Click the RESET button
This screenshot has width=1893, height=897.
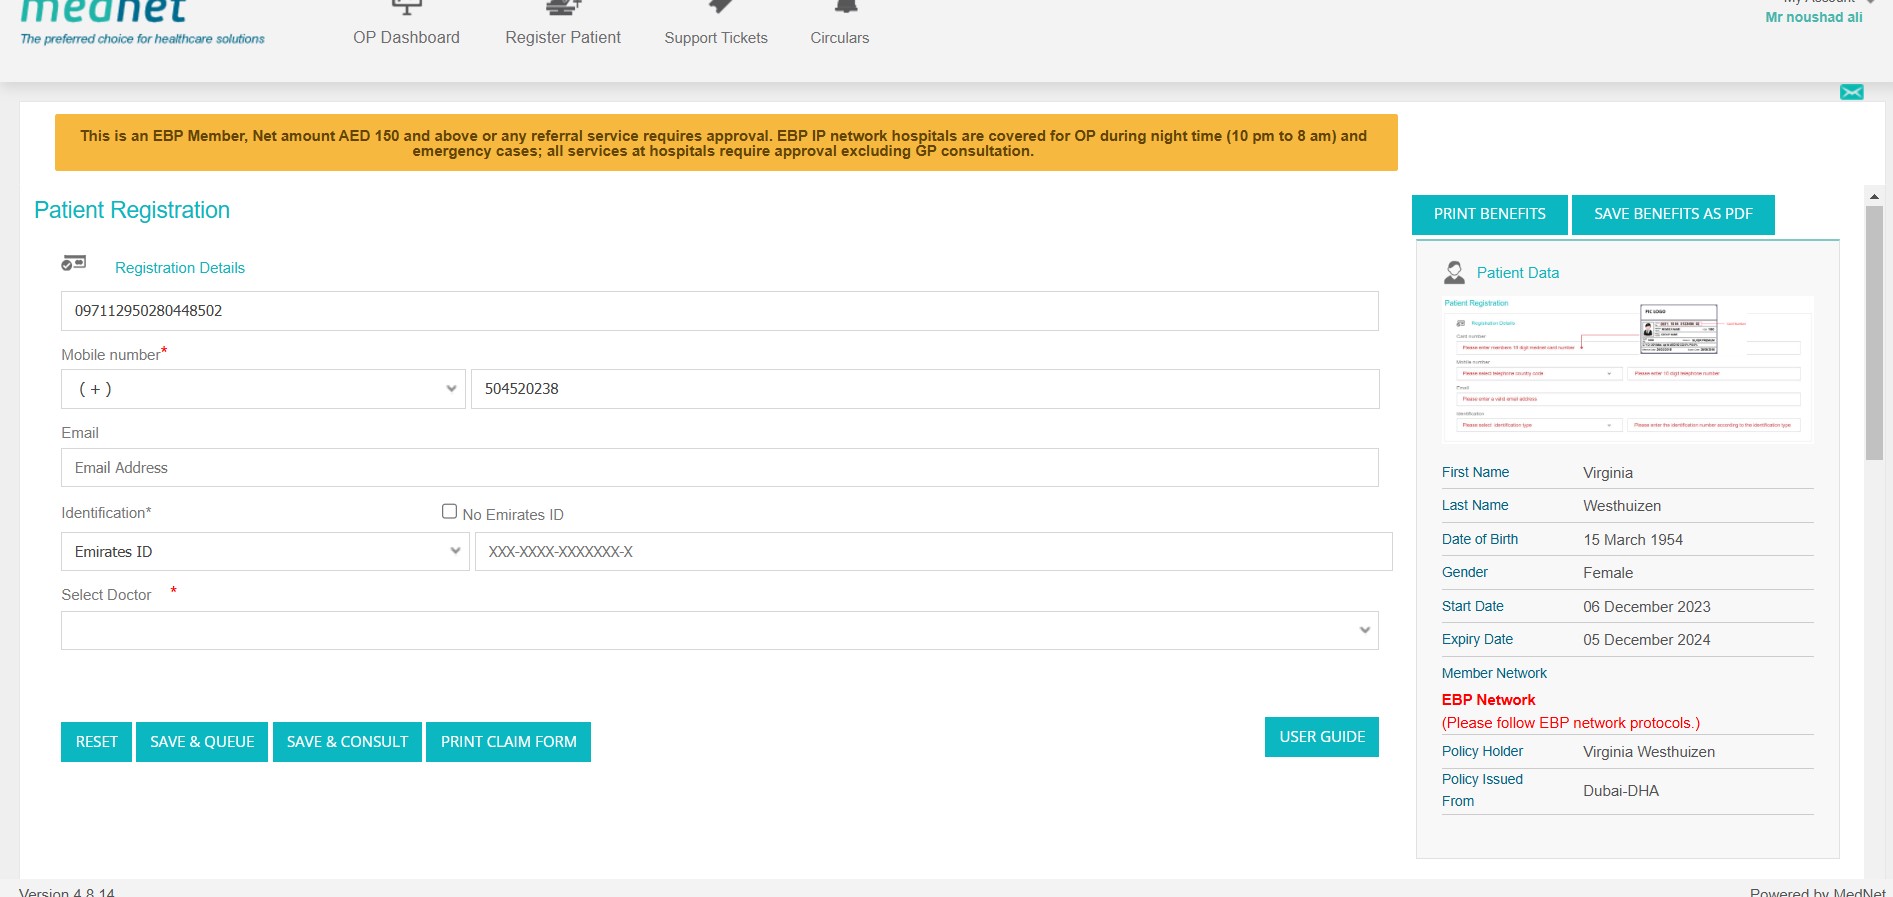pyautogui.click(x=96, y=742)
